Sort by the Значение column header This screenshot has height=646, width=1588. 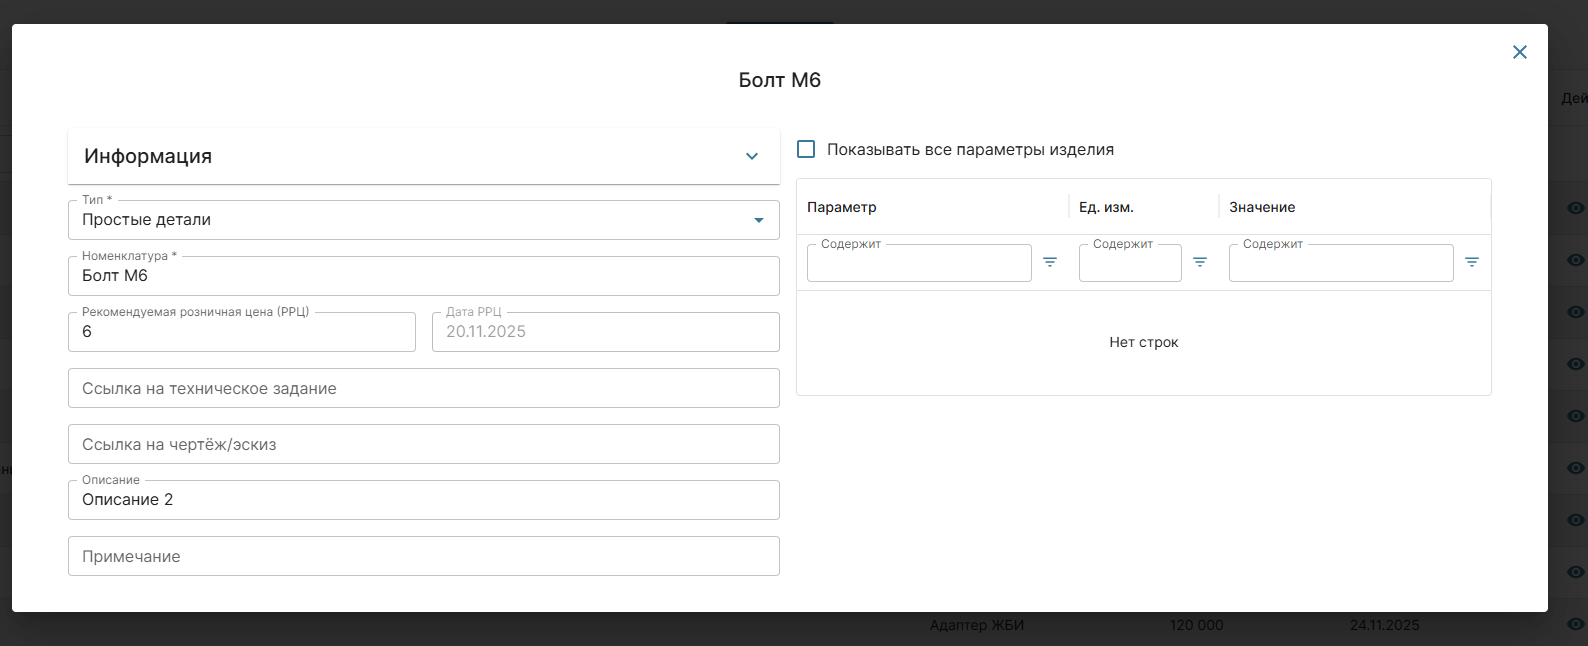click(x=1262, y=207)
